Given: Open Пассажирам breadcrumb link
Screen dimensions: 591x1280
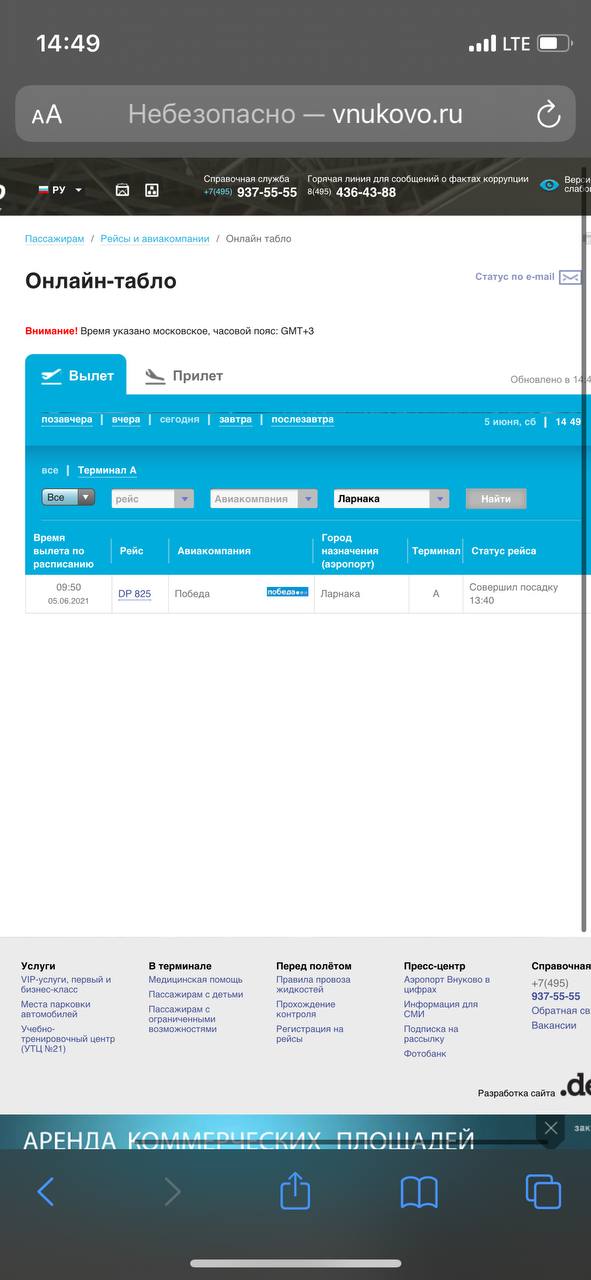Looking at the screenshot, I should [x=55, y=239].
